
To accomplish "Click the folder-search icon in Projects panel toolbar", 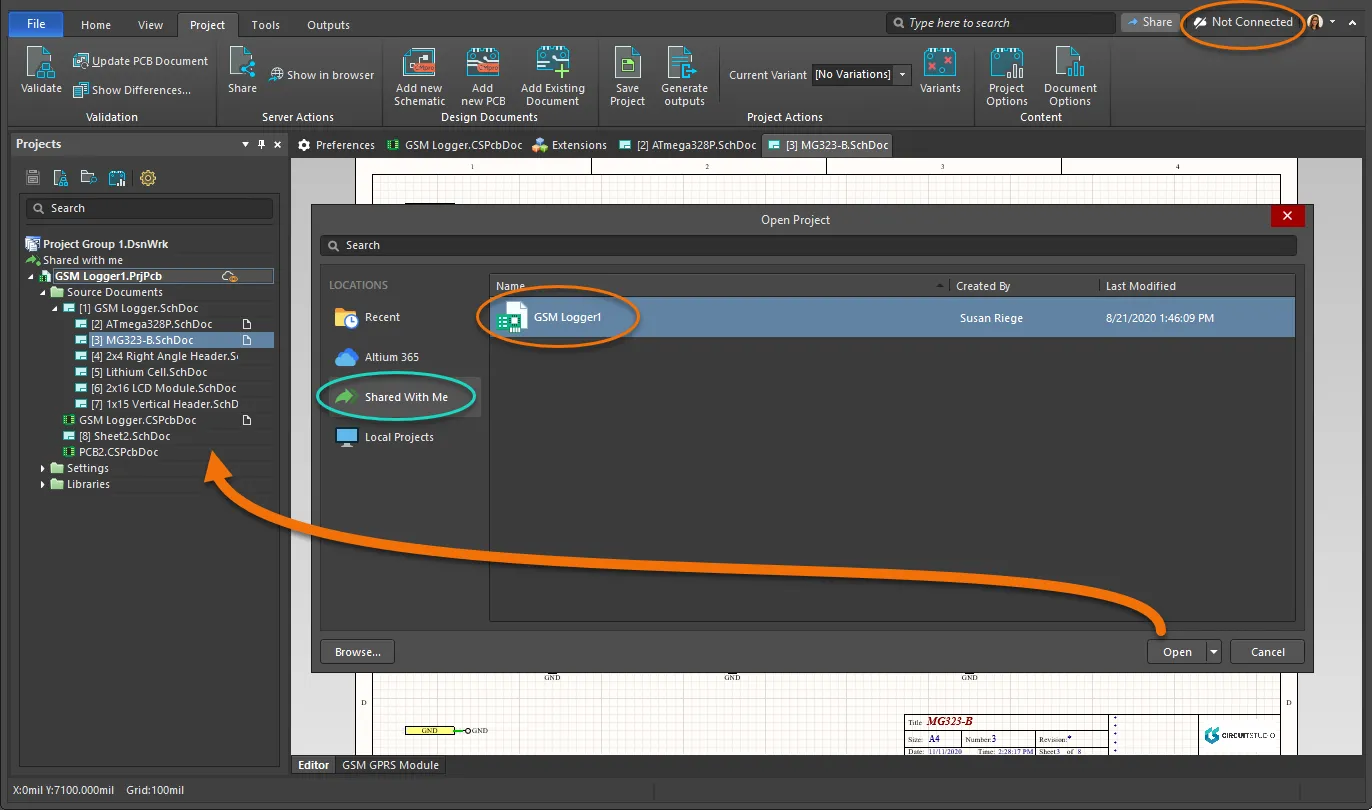I will [89, 178].
